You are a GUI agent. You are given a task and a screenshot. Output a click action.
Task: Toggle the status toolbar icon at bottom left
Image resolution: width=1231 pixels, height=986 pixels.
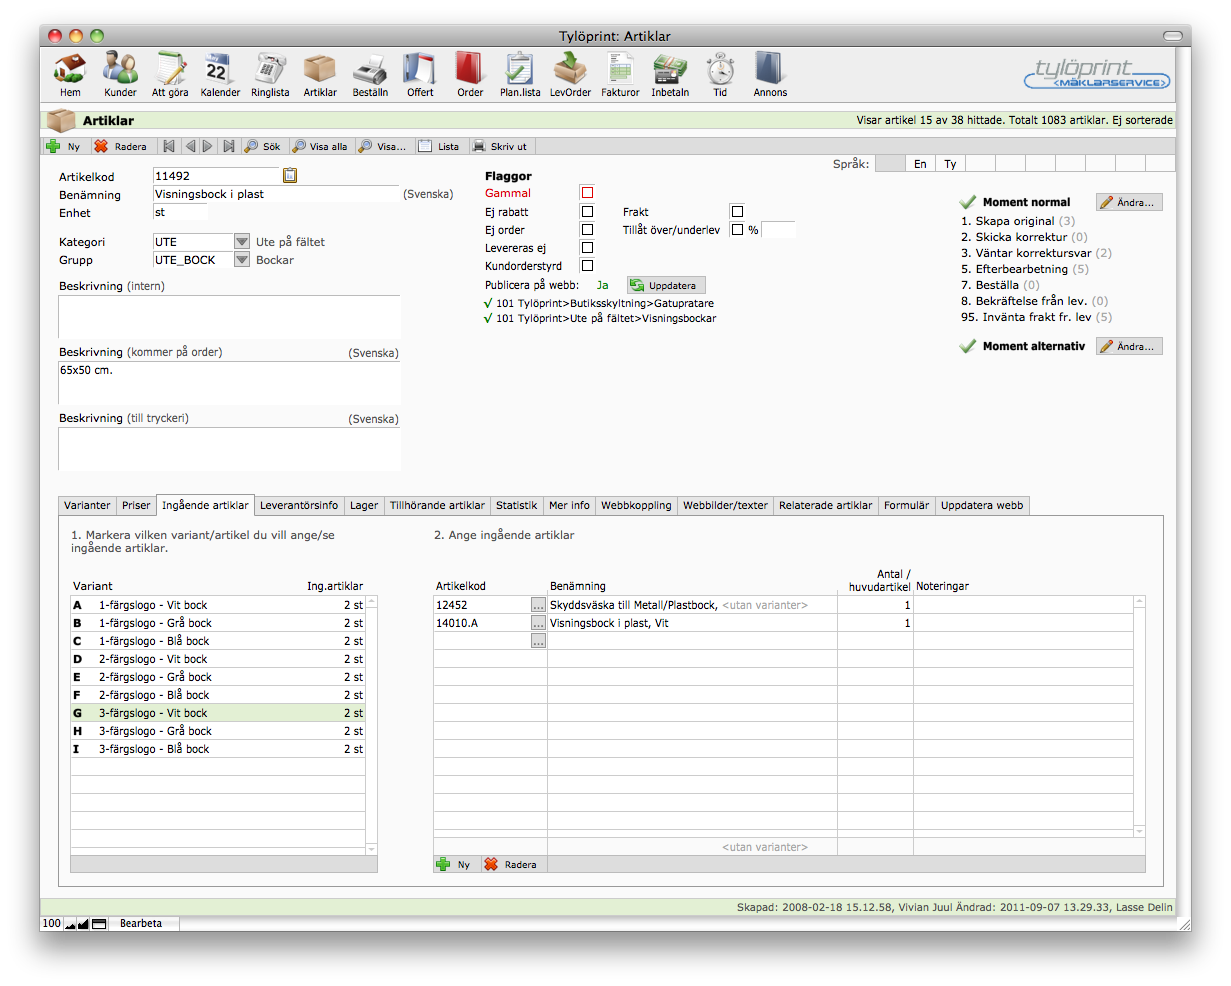[x=99, y=923]
